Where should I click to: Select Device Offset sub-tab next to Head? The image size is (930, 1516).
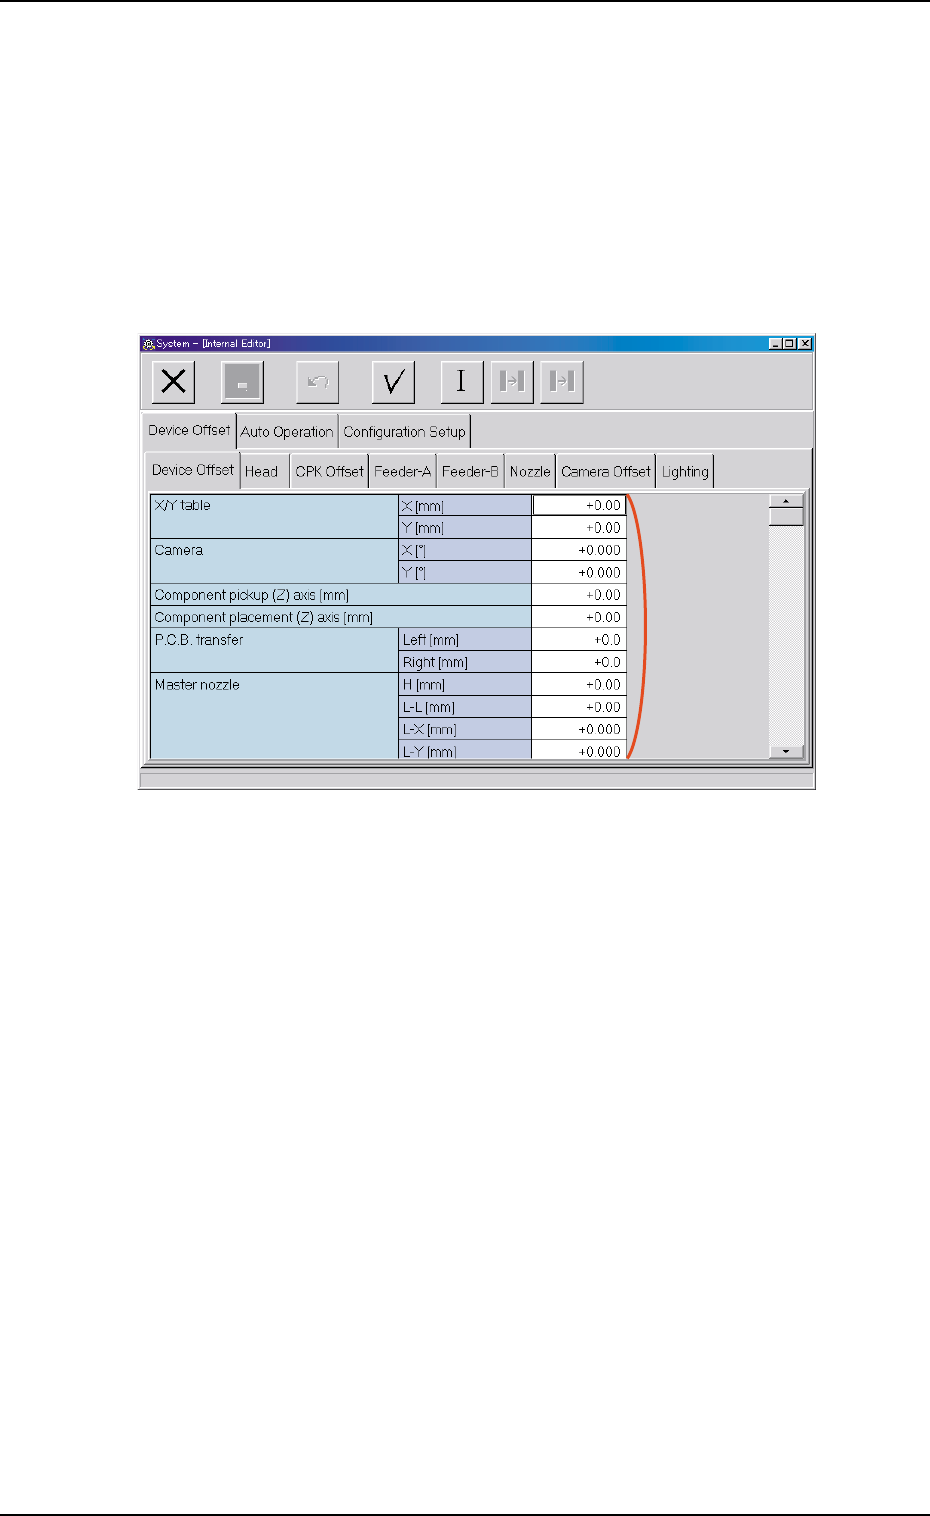pos(193,470)
